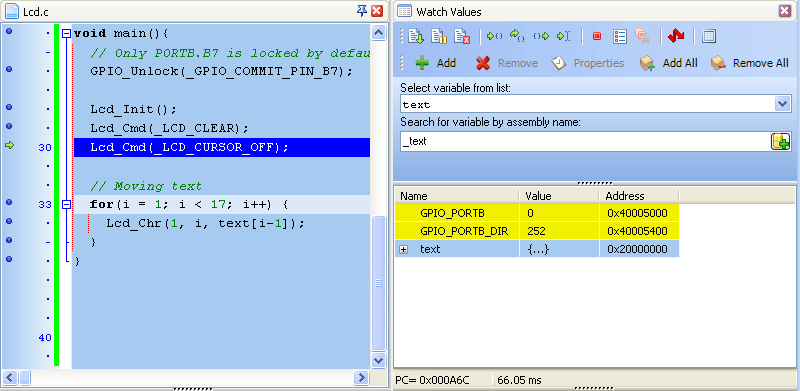Click the Lcd.c file icon in title
The width and height of the screenshot is (800, 391).
tap(12, 11)
